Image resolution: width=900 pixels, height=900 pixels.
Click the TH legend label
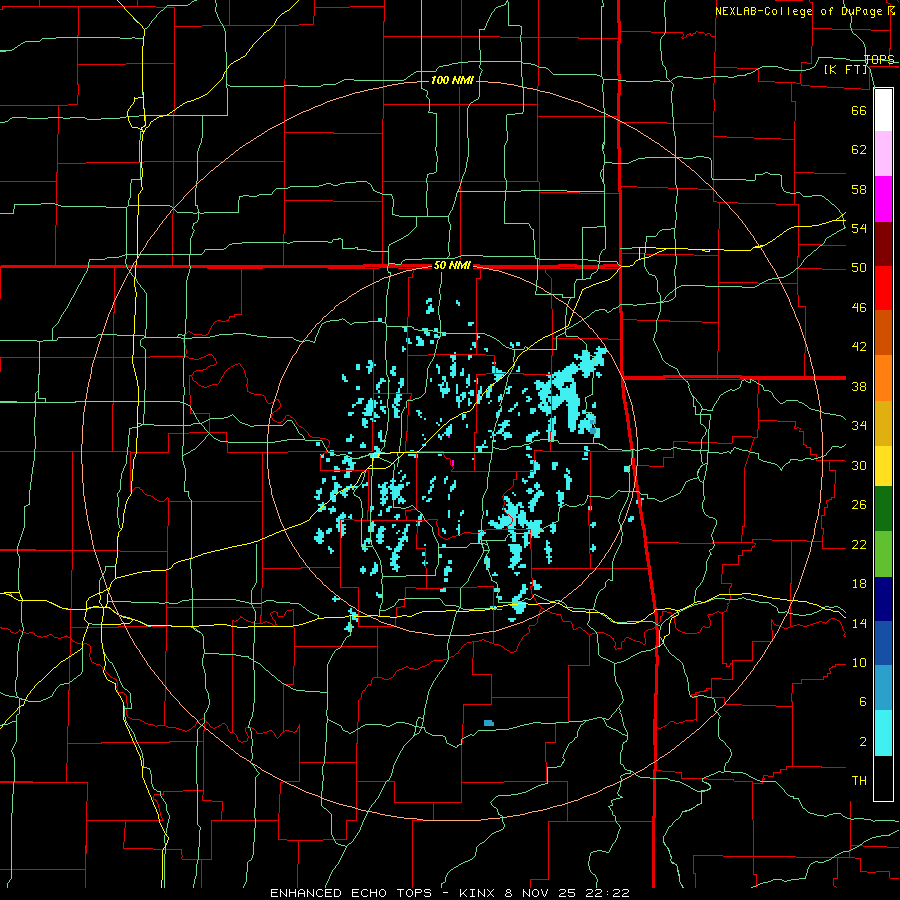tap(859, 781)
